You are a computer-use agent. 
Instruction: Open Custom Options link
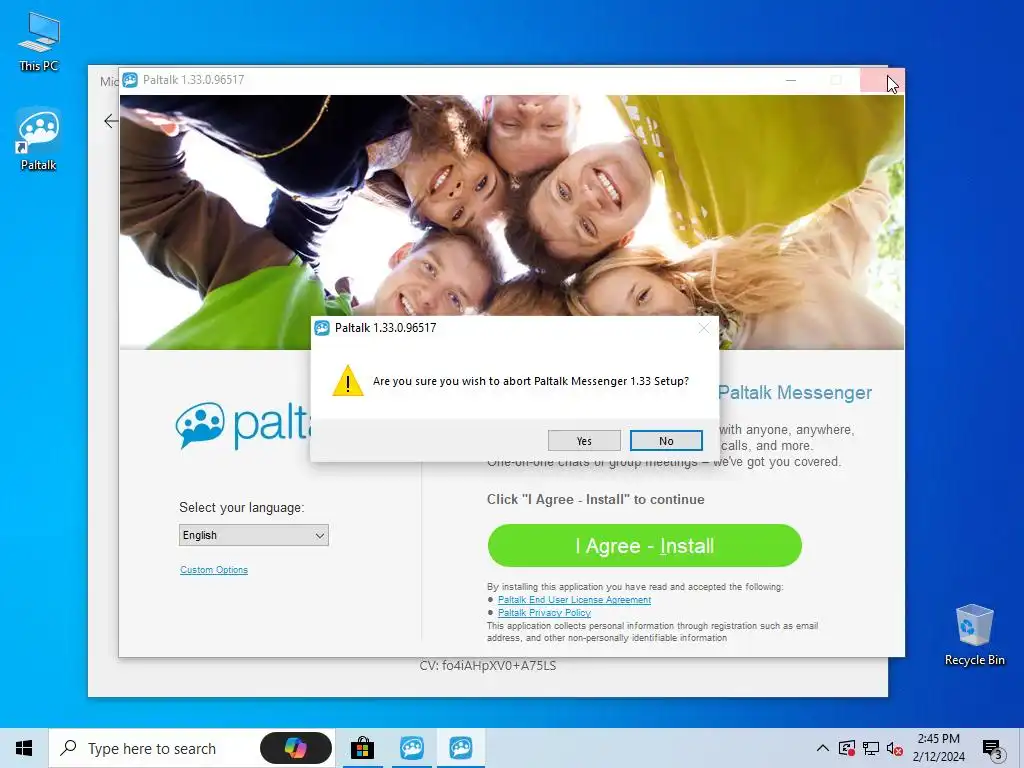214,569
